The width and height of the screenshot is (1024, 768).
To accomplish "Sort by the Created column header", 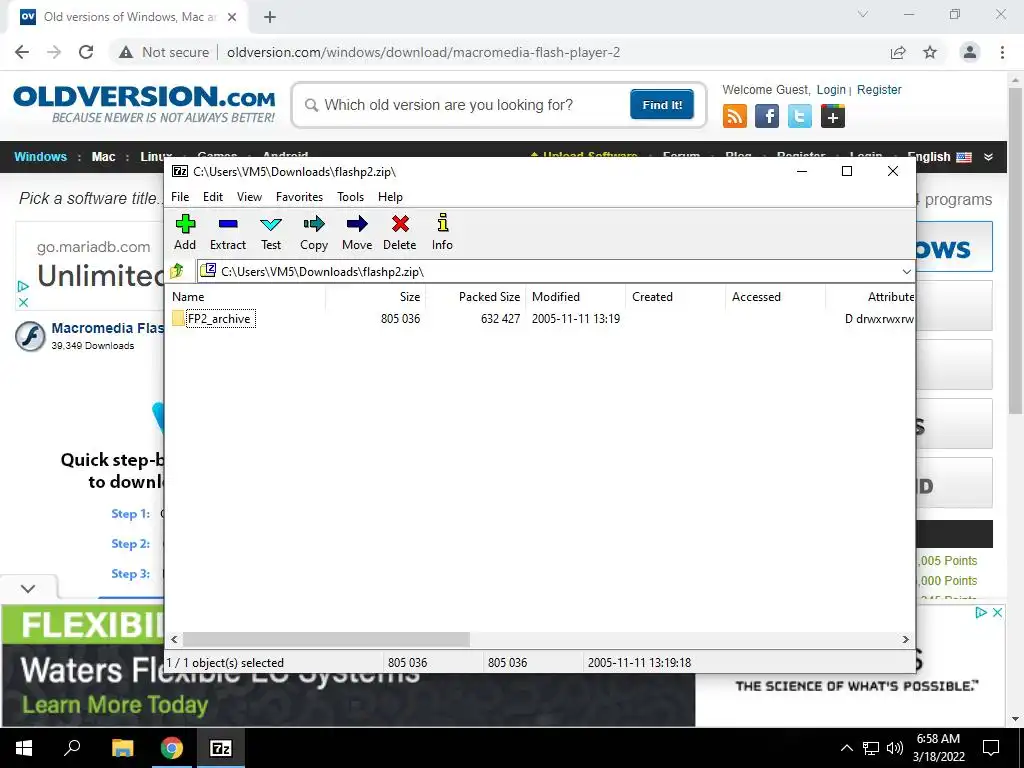I will tap(675, 296).
